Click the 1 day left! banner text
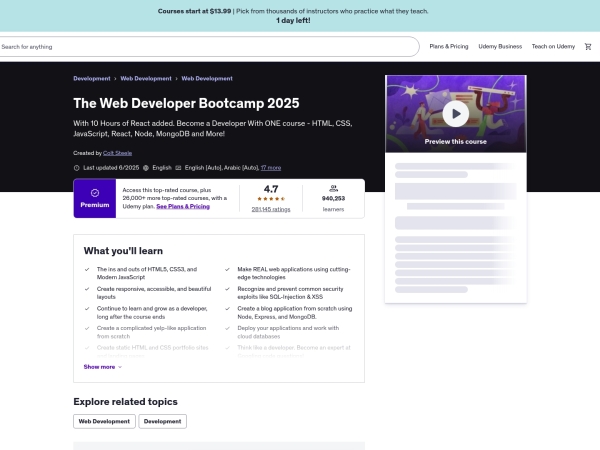 click(x=293, y=21)
